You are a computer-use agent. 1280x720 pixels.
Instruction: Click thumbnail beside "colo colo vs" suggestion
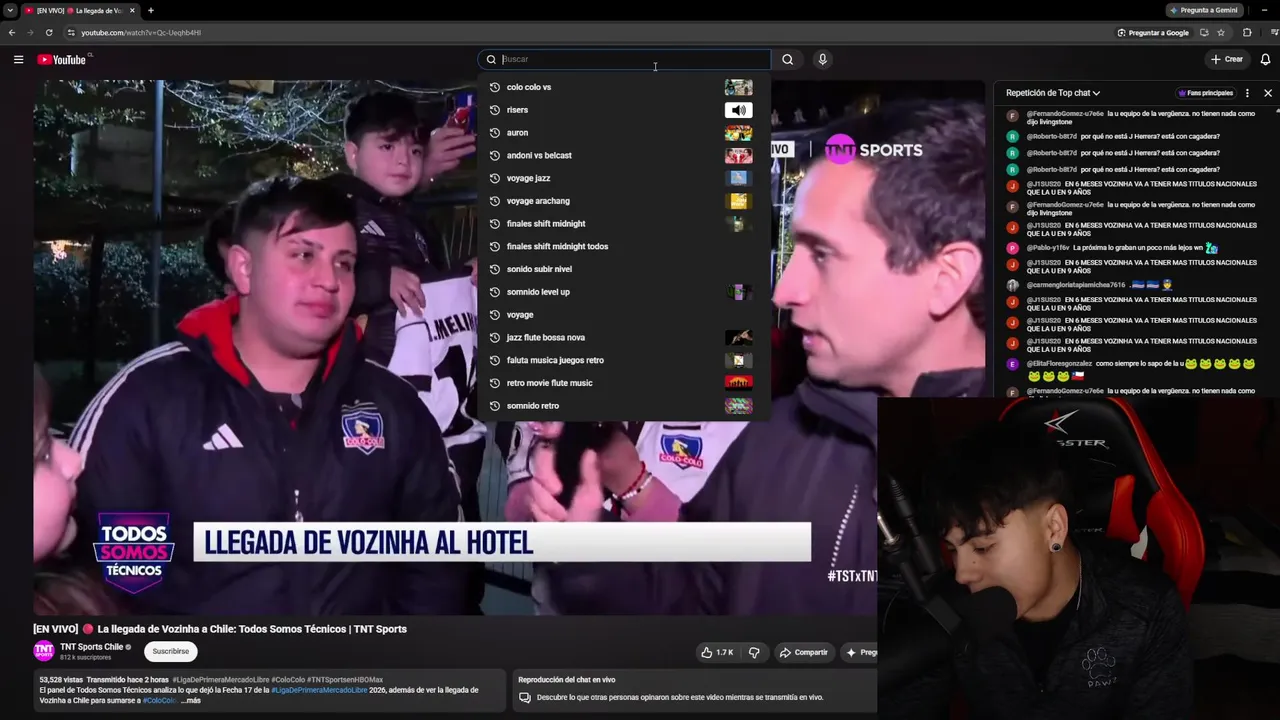[739, 87]
